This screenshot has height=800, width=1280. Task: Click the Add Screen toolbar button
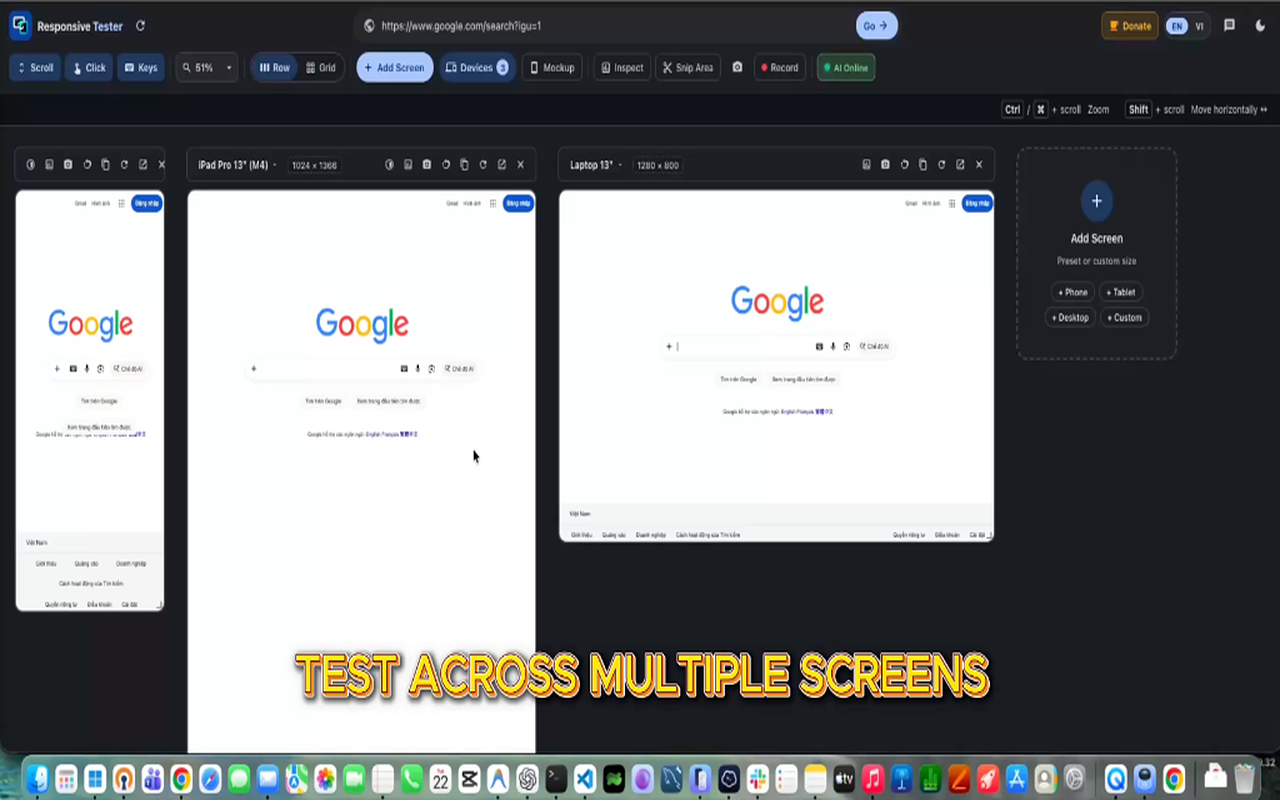395,68
